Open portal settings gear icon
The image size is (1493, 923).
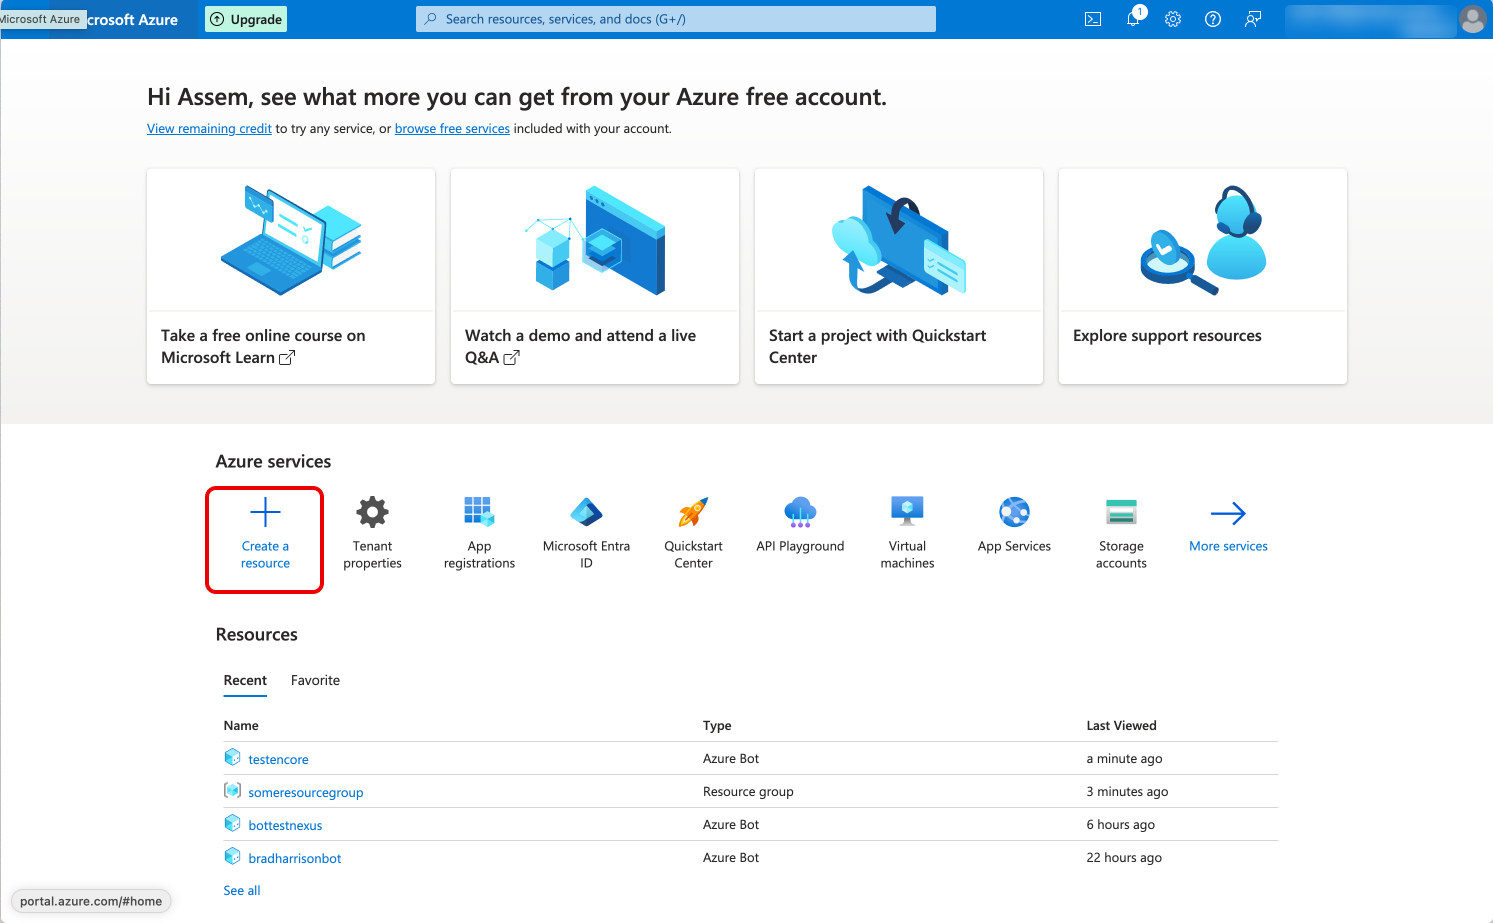(x=1173, y=19)
